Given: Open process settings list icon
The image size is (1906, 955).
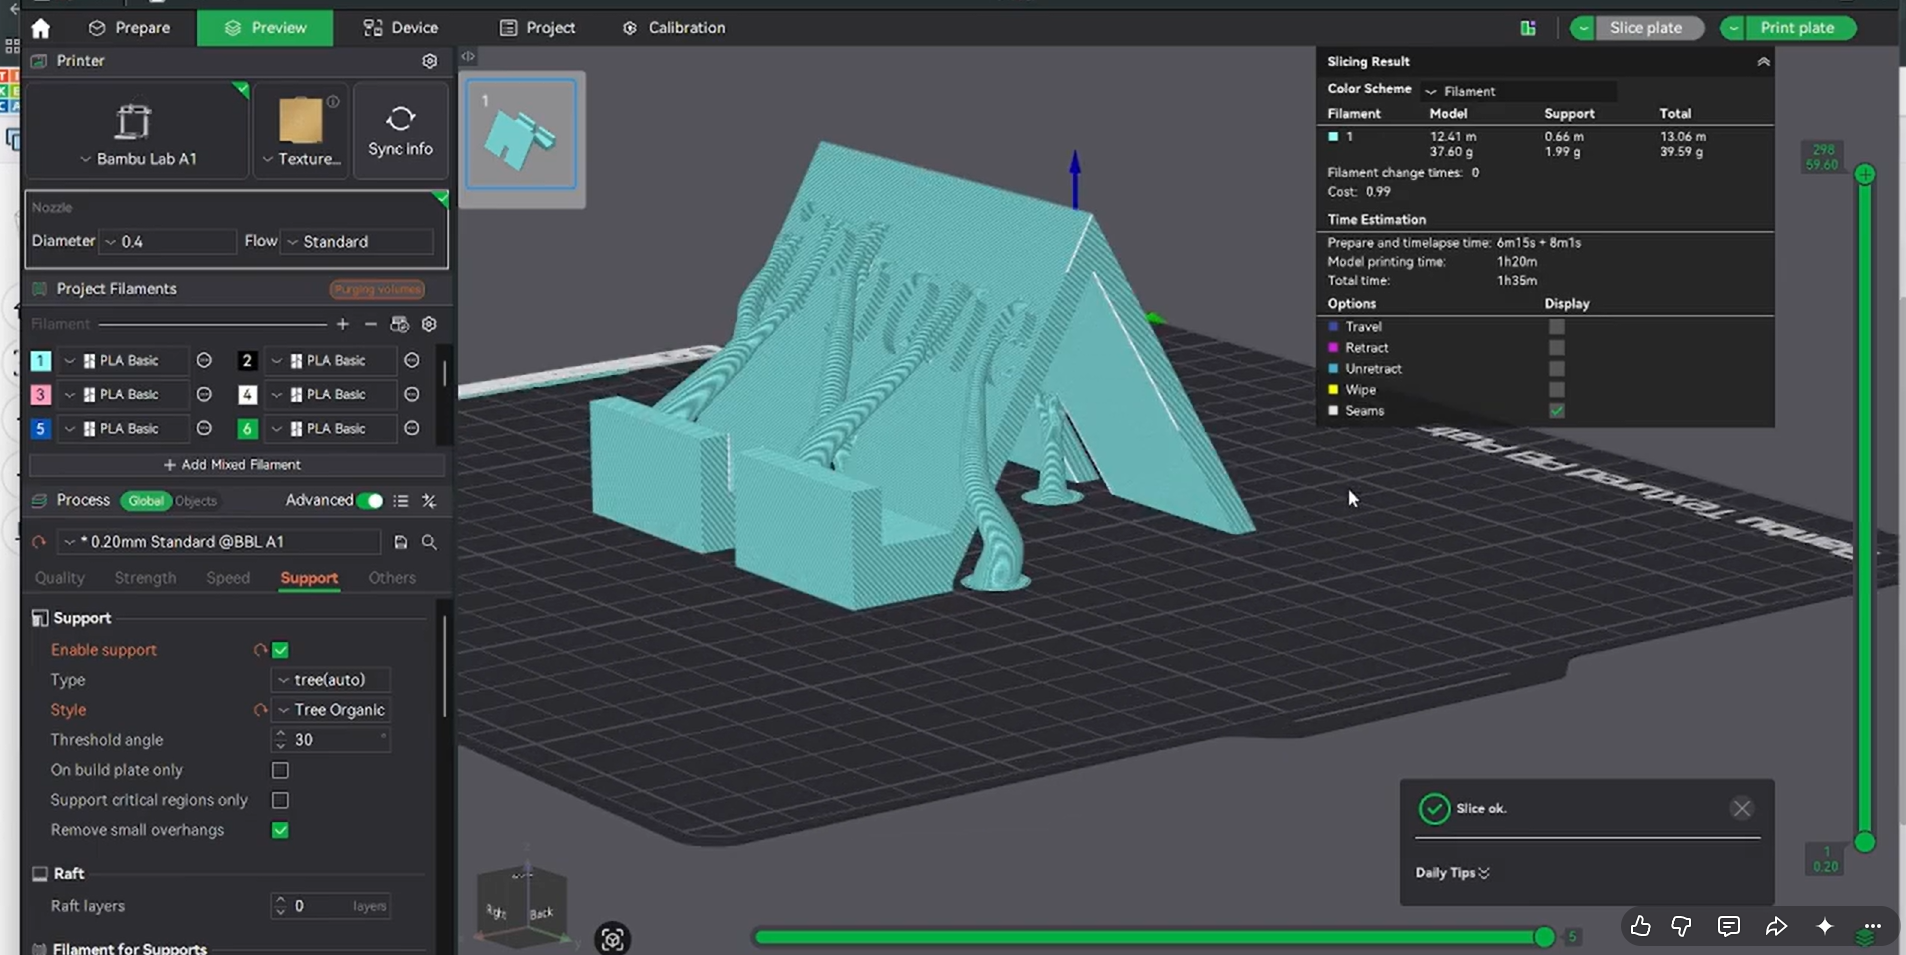Looking at the screenshot, I should [x=401, y=501].
